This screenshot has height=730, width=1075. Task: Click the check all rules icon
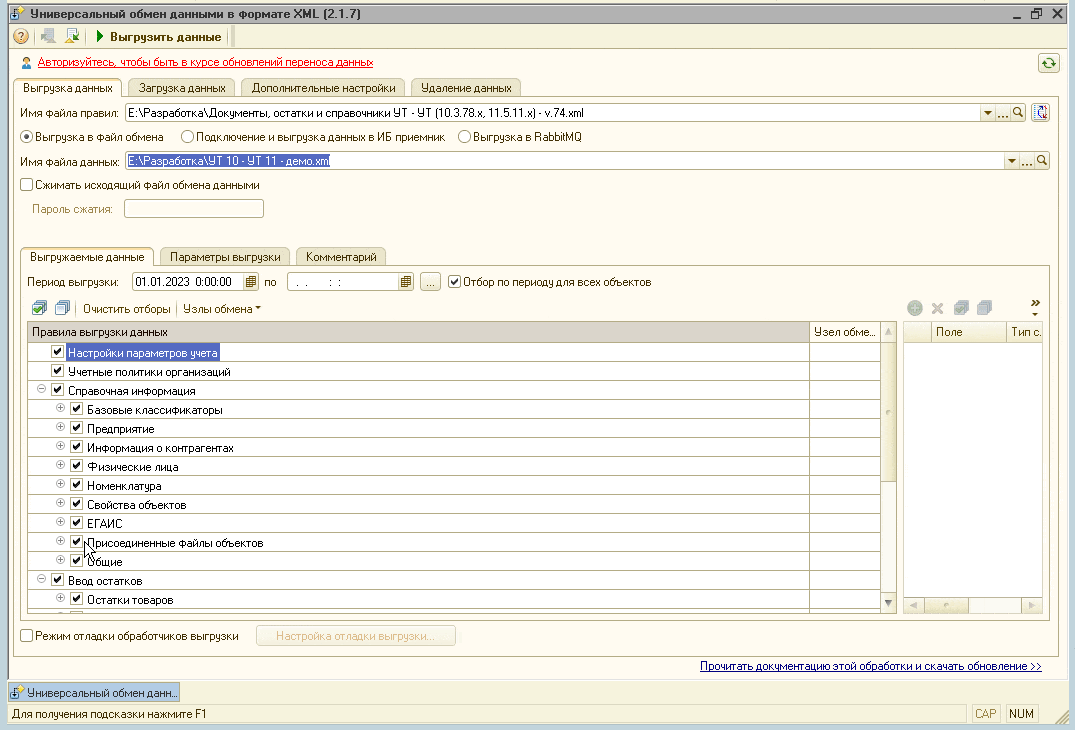tap(39, 309)
